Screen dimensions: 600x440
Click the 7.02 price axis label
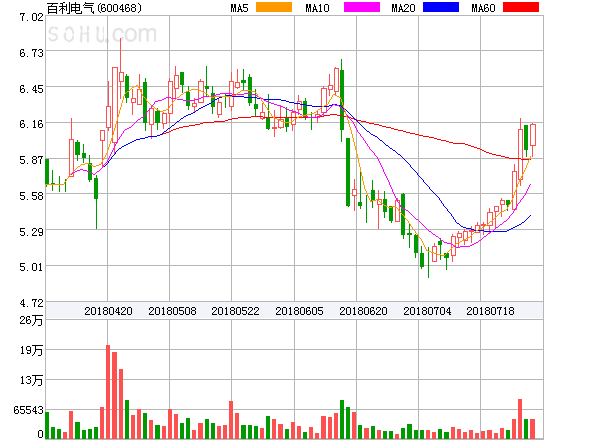tap(31, 17)
